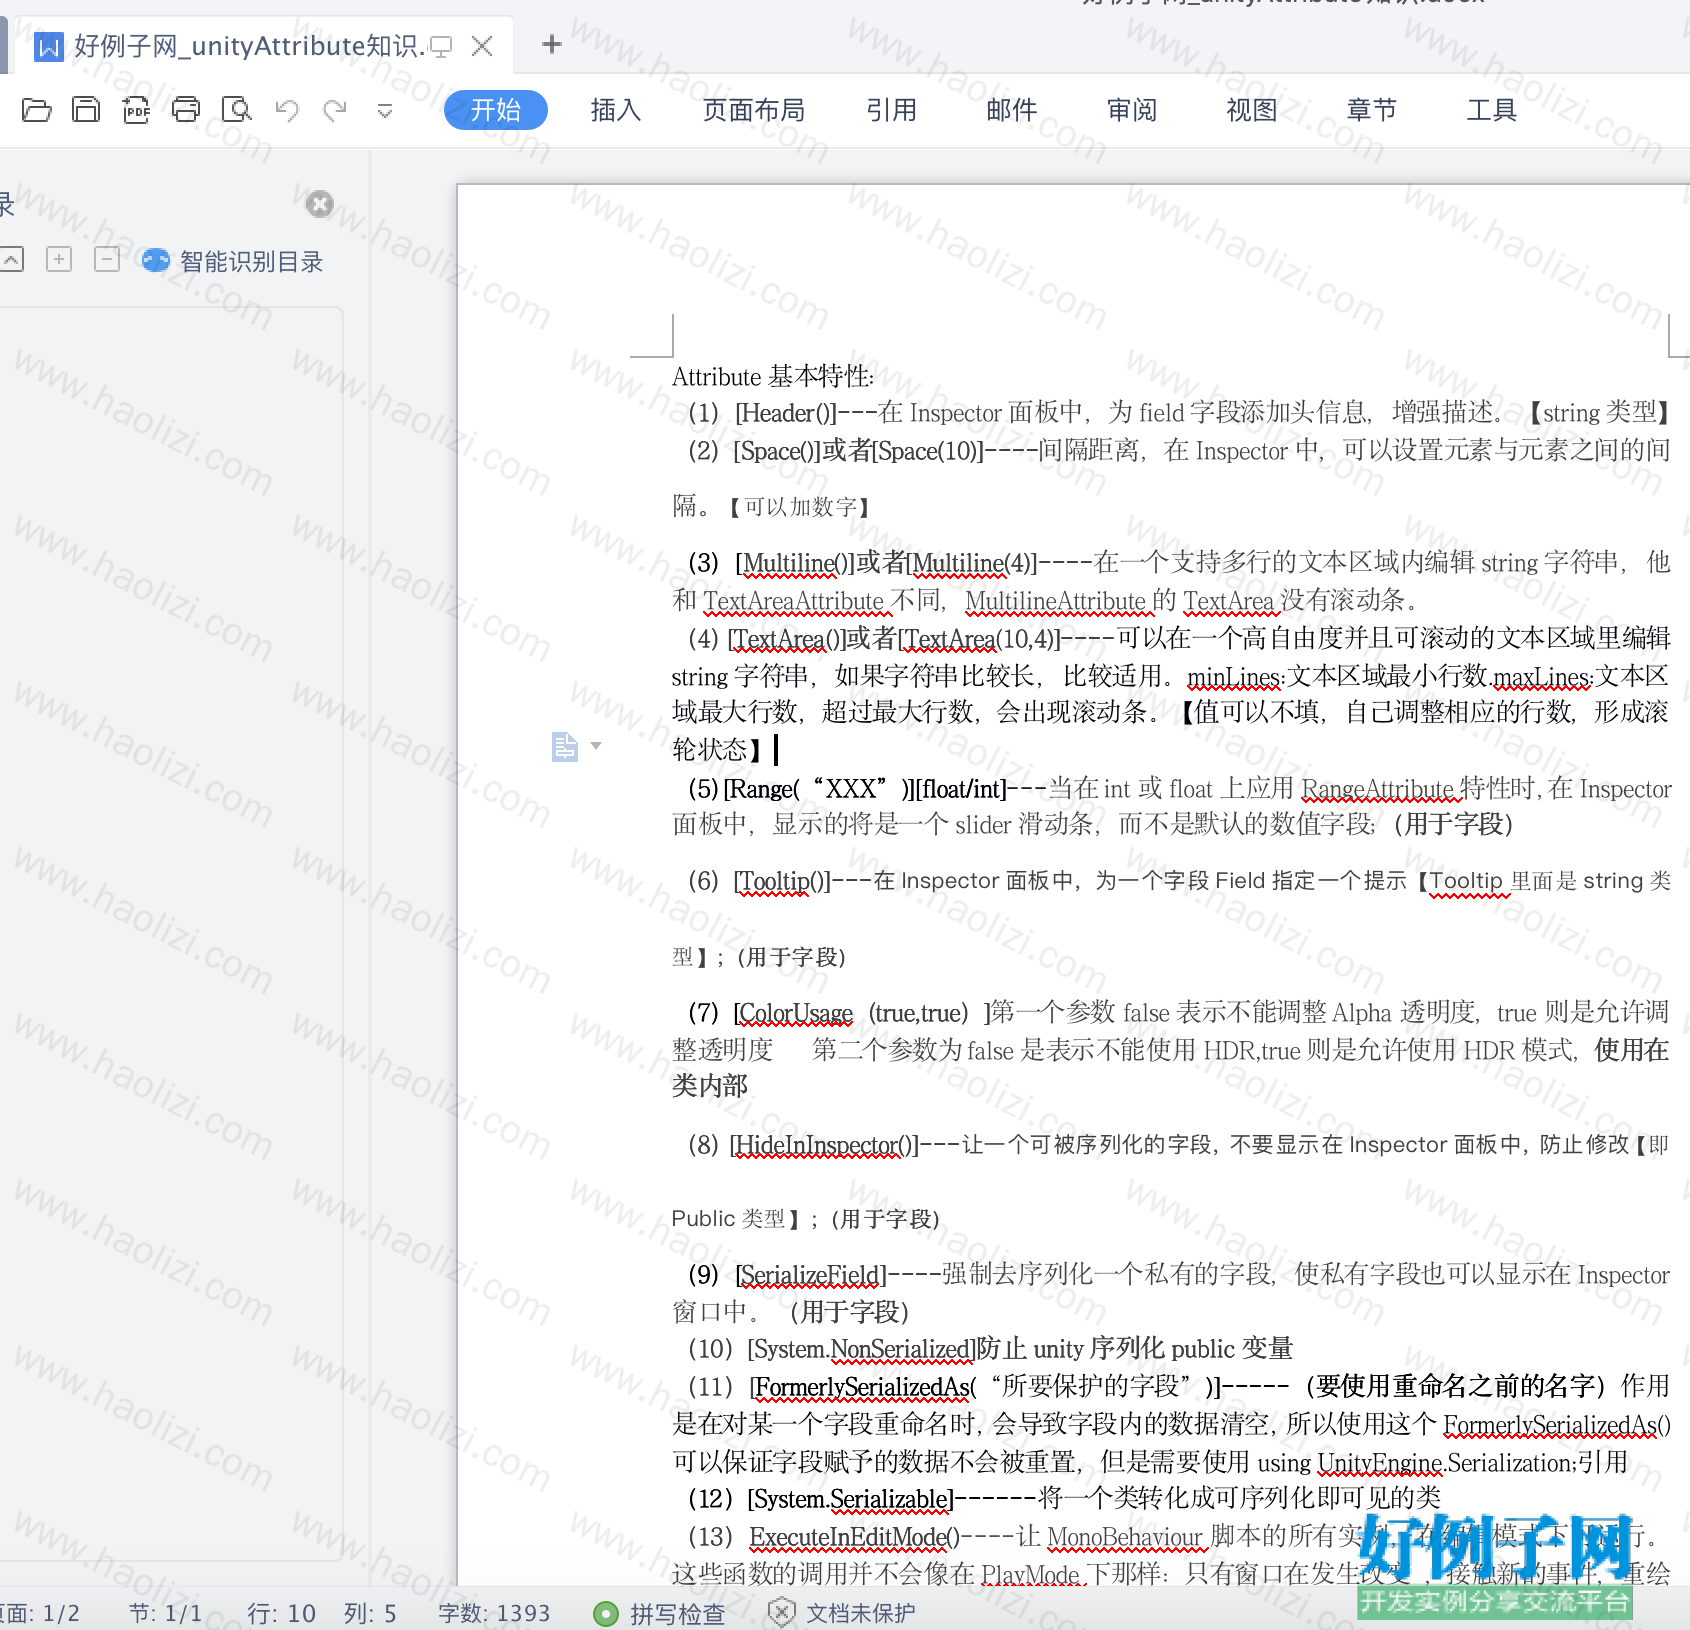1690x1630 pixels.
Task: Open the 页面布局 ribbon tab
Action: pos(754,110)
